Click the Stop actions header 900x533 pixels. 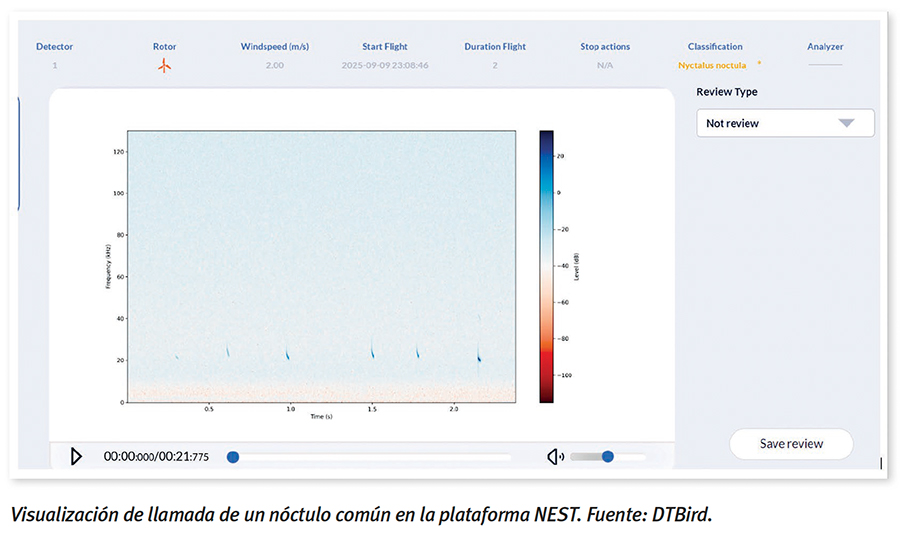[605, 46]
